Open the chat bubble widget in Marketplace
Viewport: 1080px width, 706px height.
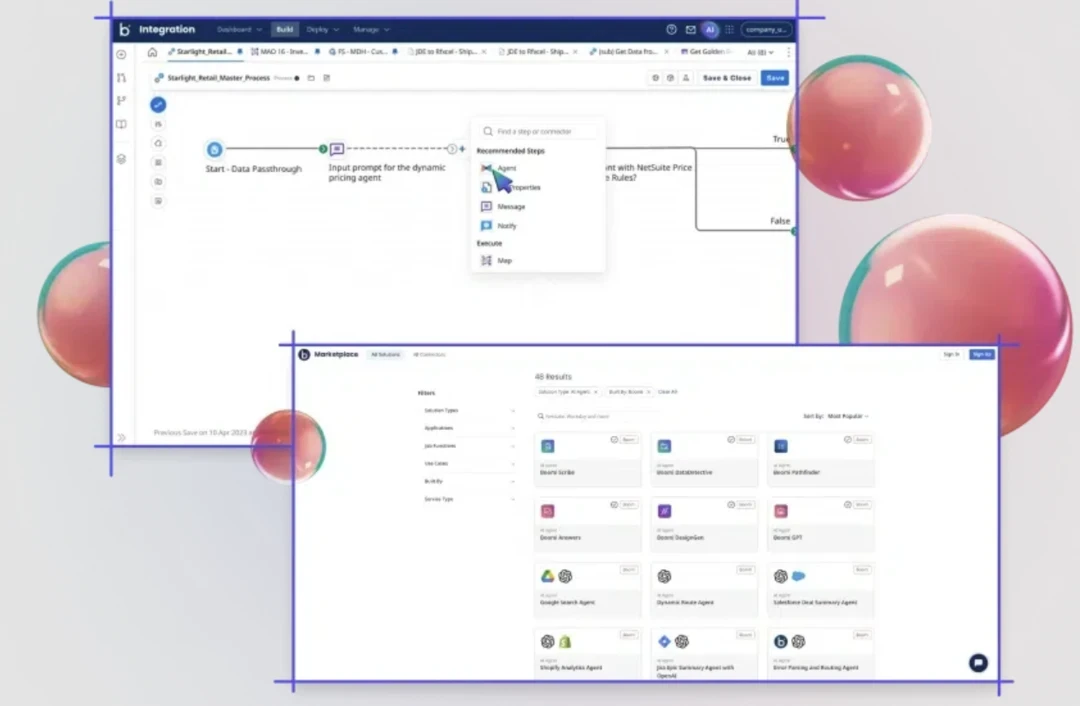click(x=978, y=663)
